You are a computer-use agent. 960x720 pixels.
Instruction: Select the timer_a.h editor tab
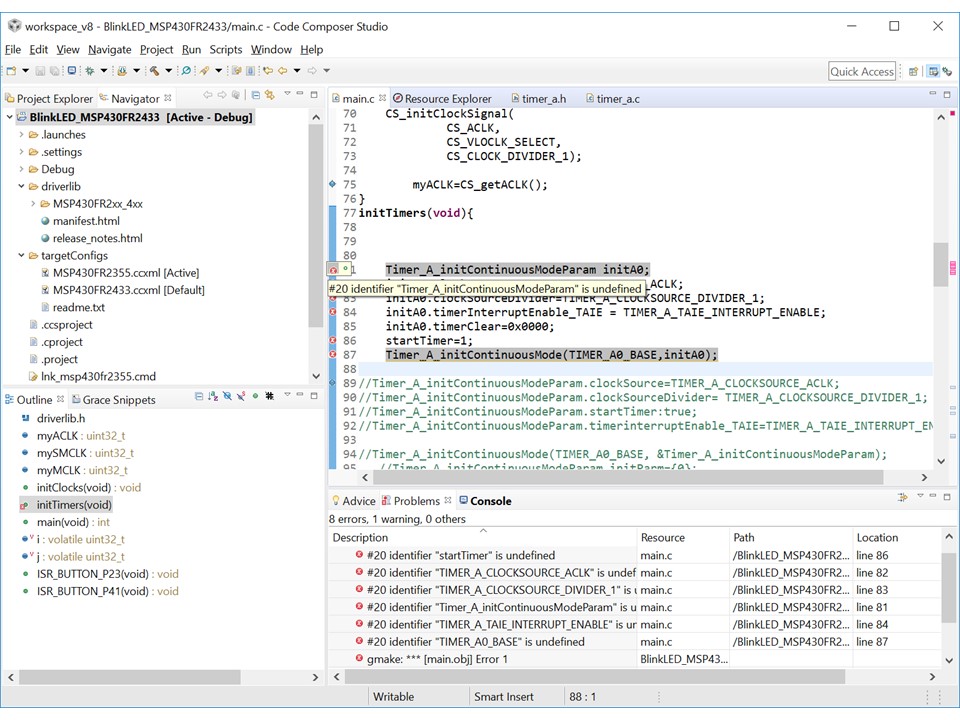[540, 98]
